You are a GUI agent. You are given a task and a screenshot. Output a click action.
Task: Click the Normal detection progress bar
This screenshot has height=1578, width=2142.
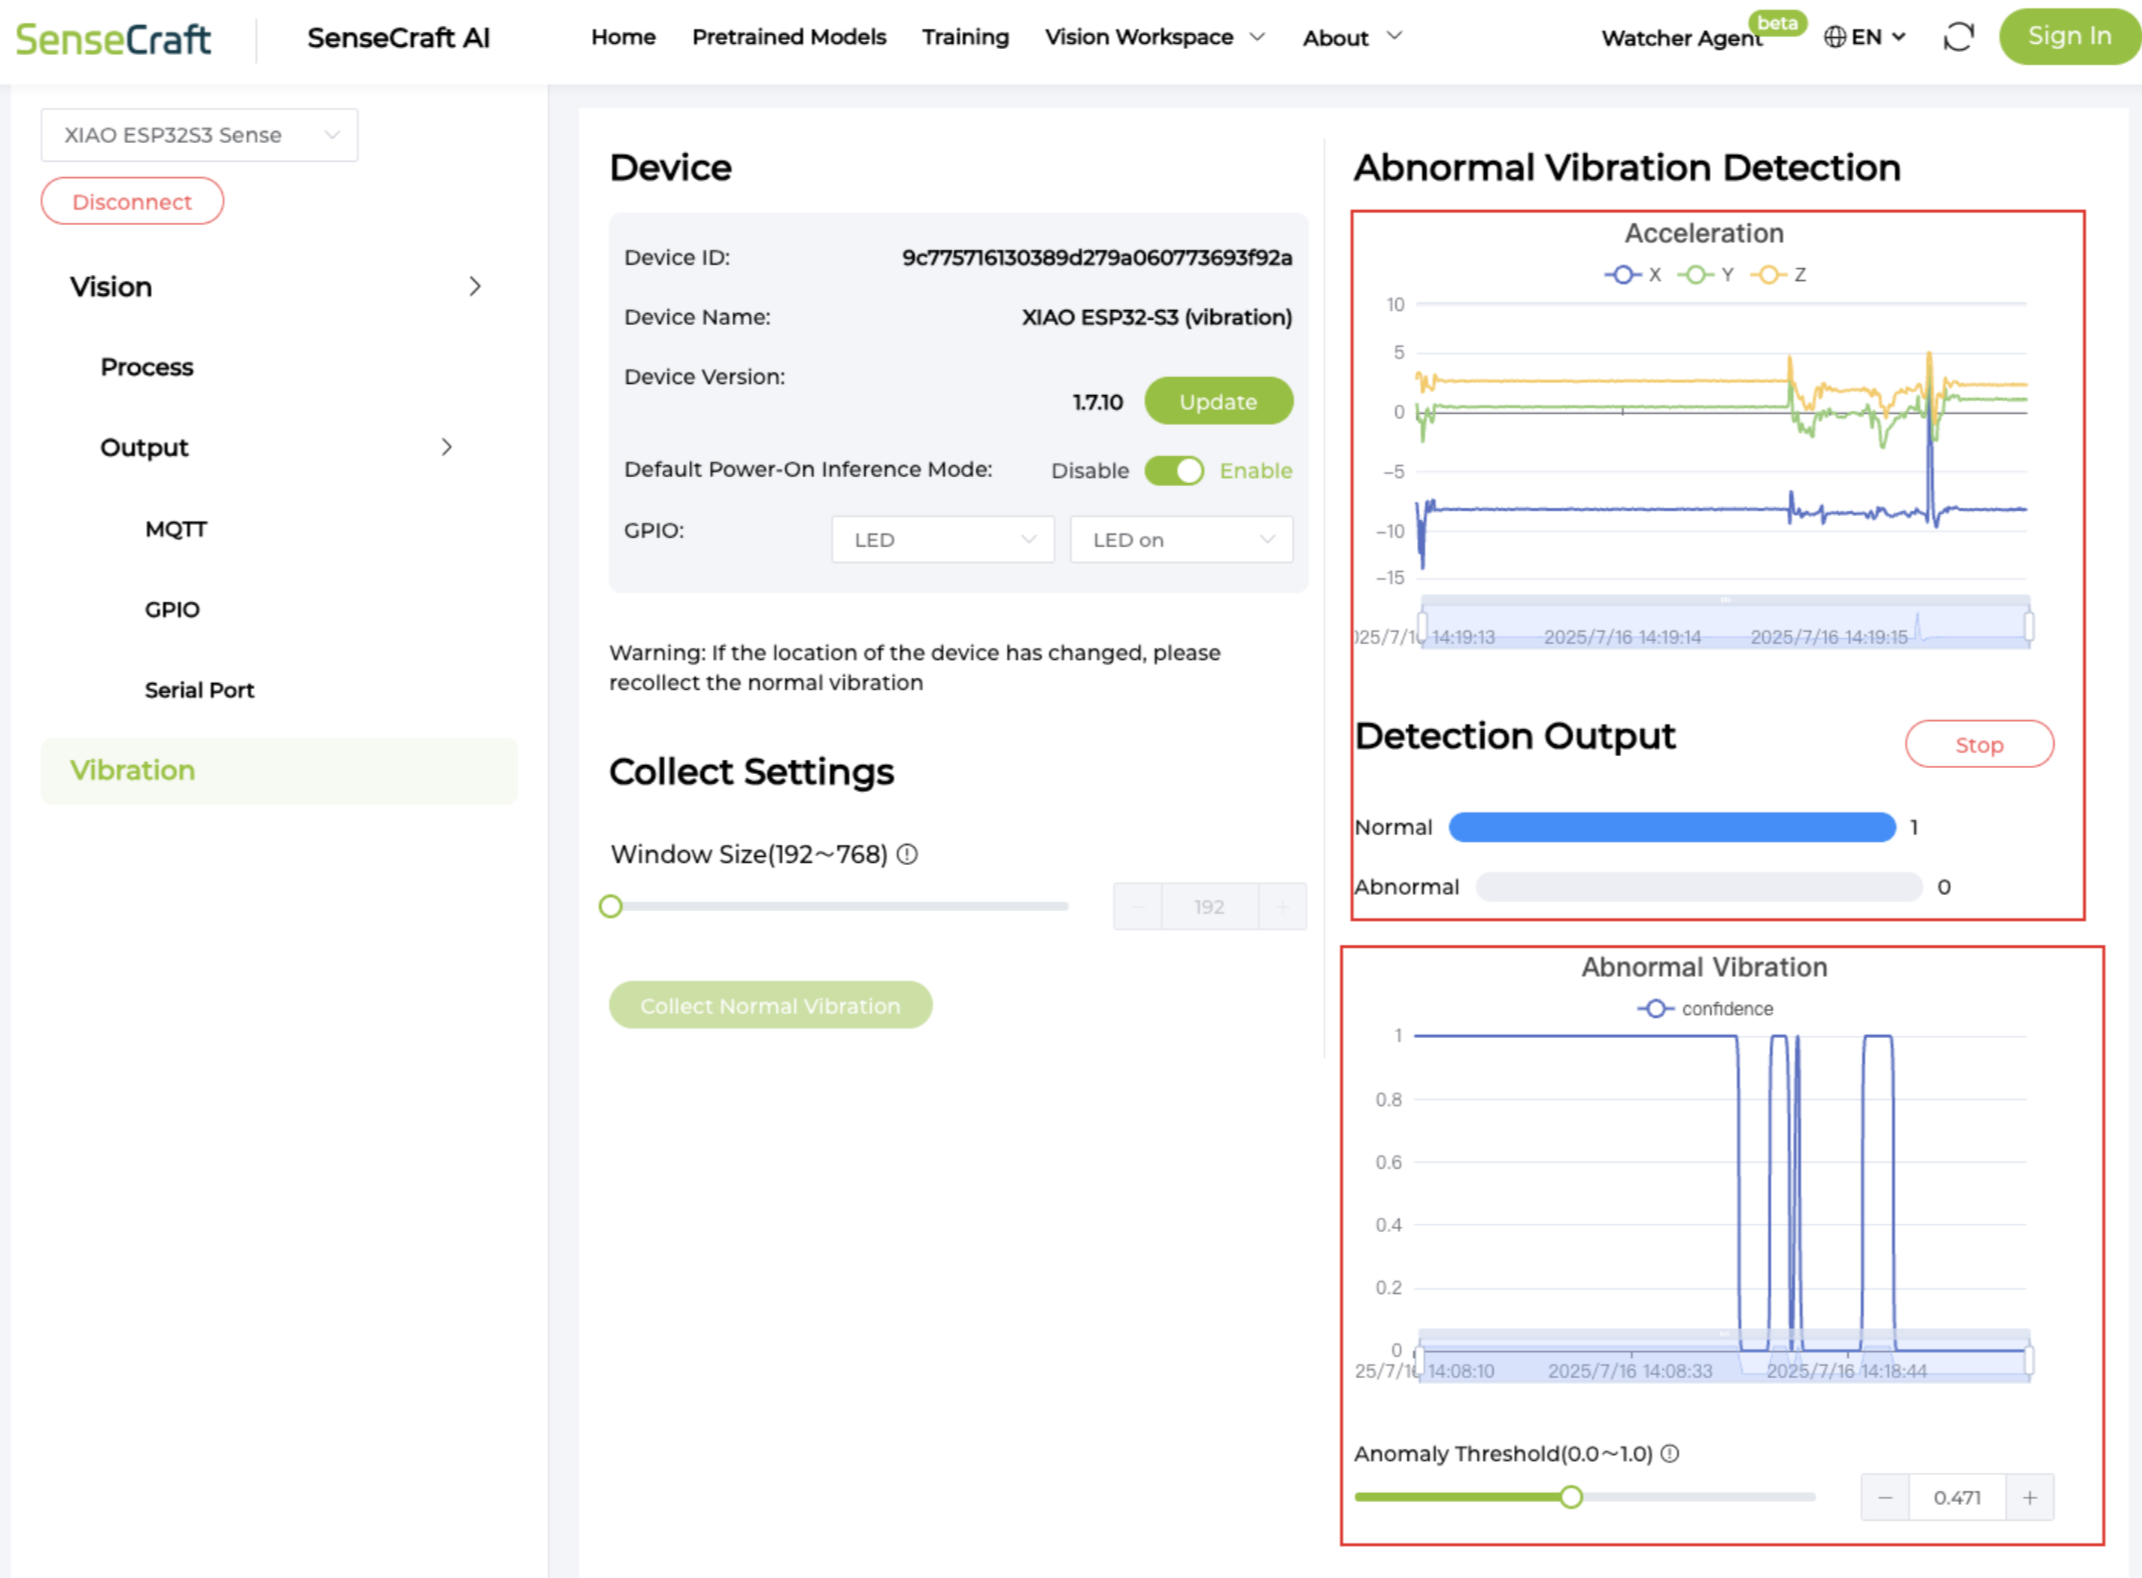pyautogui.click(x=1672, y=827)
